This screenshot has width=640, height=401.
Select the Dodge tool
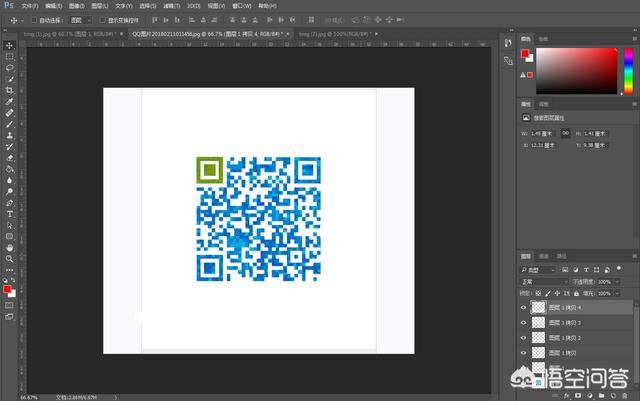point(9,192)
